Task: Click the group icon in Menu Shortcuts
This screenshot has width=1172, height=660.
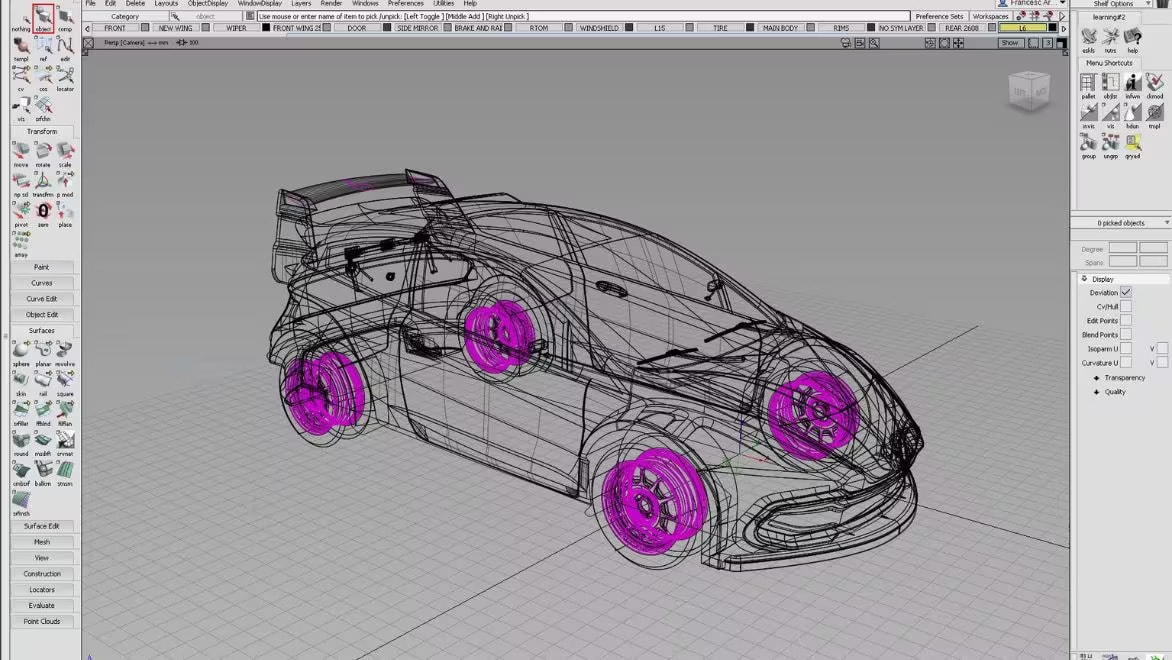Action: pyautogui.click(x=1088, y=142)
